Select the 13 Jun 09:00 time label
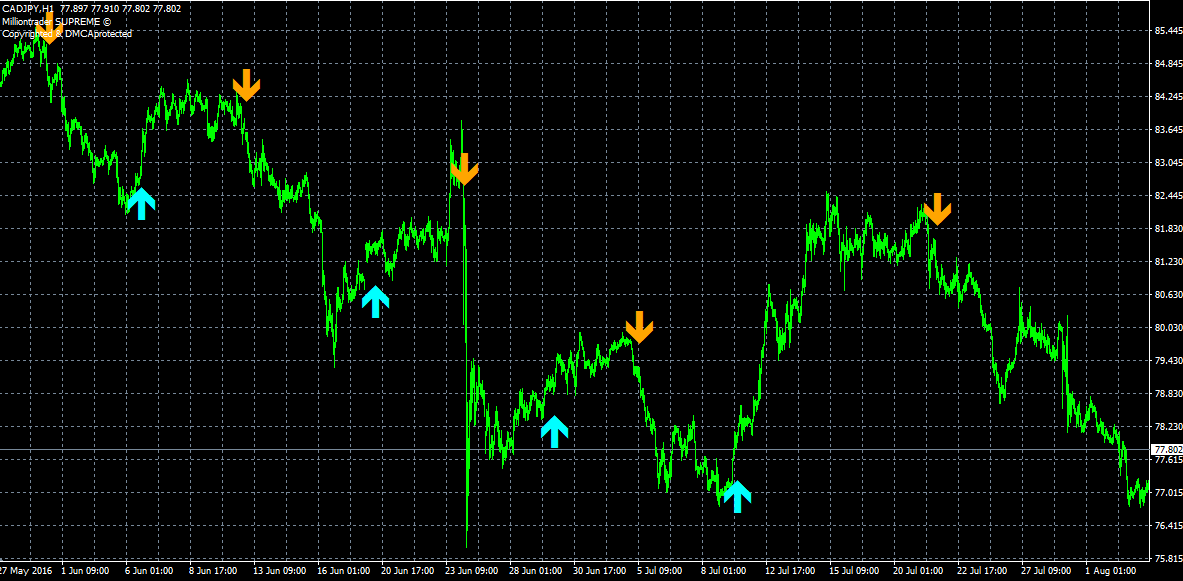The image size is (1183, 581). pyautogui.click(x=279, y=570)
